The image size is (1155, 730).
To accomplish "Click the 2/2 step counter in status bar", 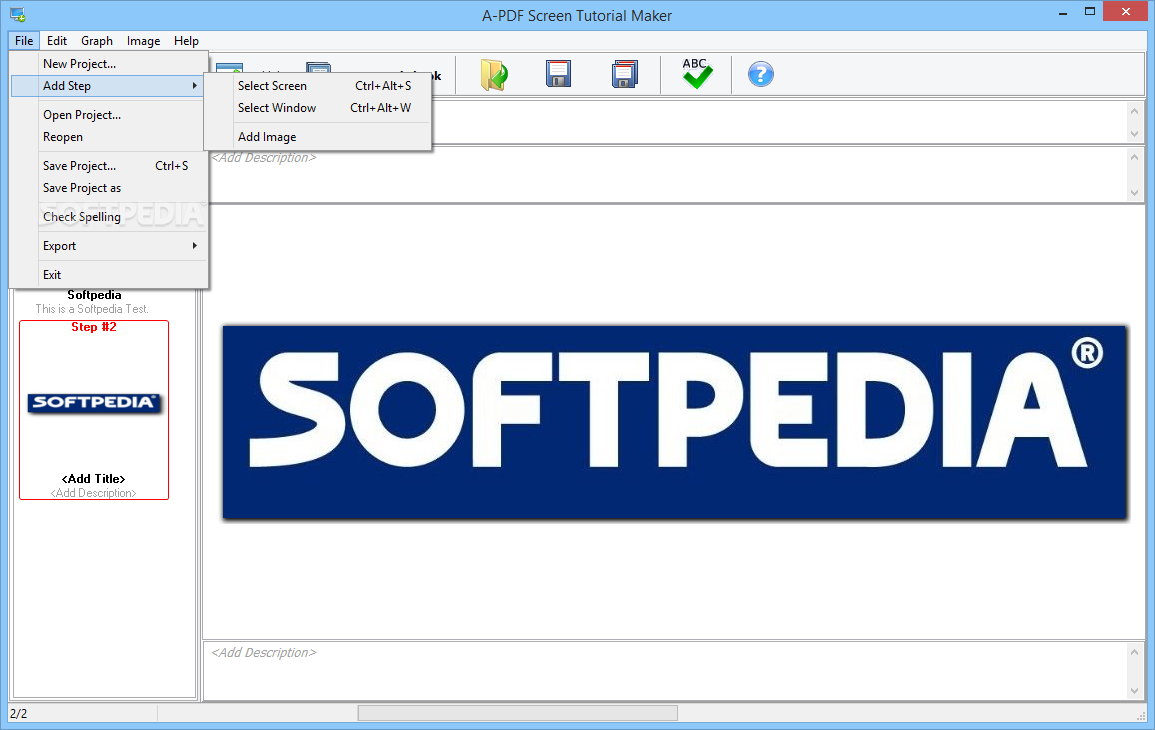I will coord(19,714).
